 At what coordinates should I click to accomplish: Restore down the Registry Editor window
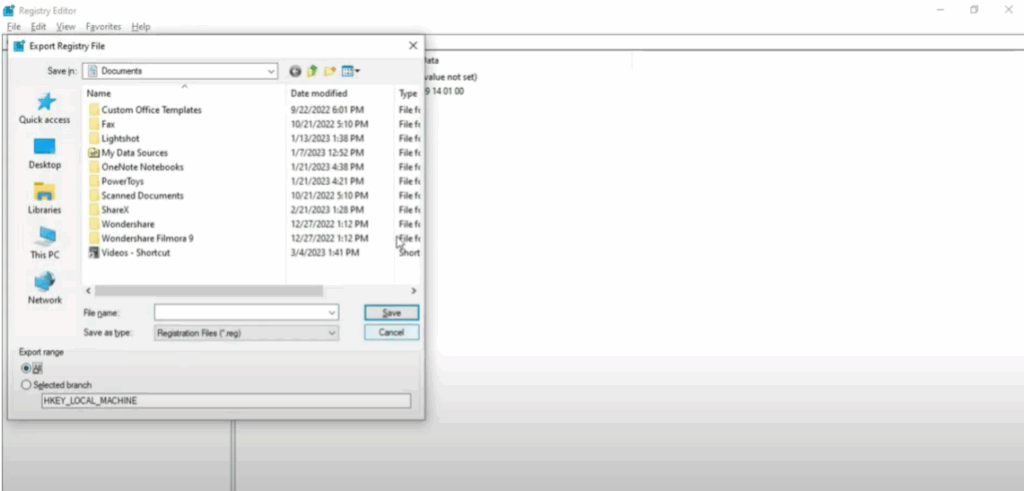(x=974, y=10)
